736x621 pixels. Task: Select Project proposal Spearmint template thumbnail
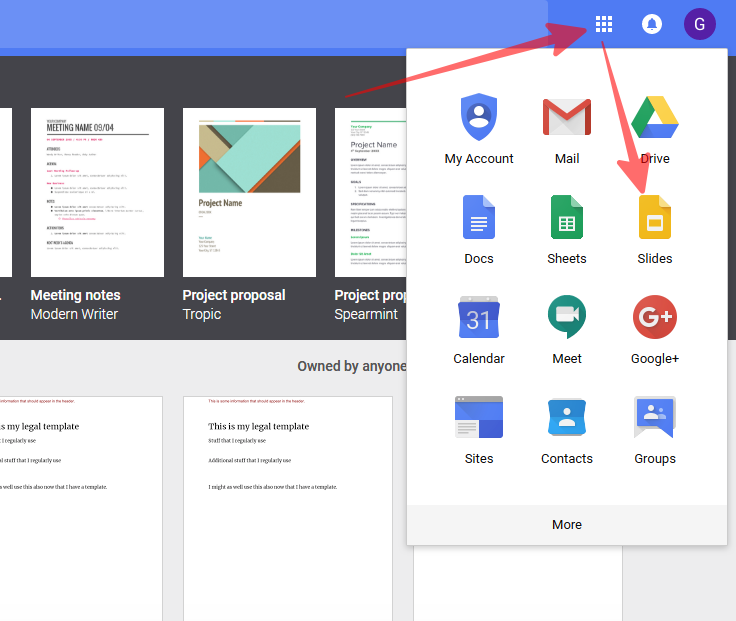tap(370, 192)
